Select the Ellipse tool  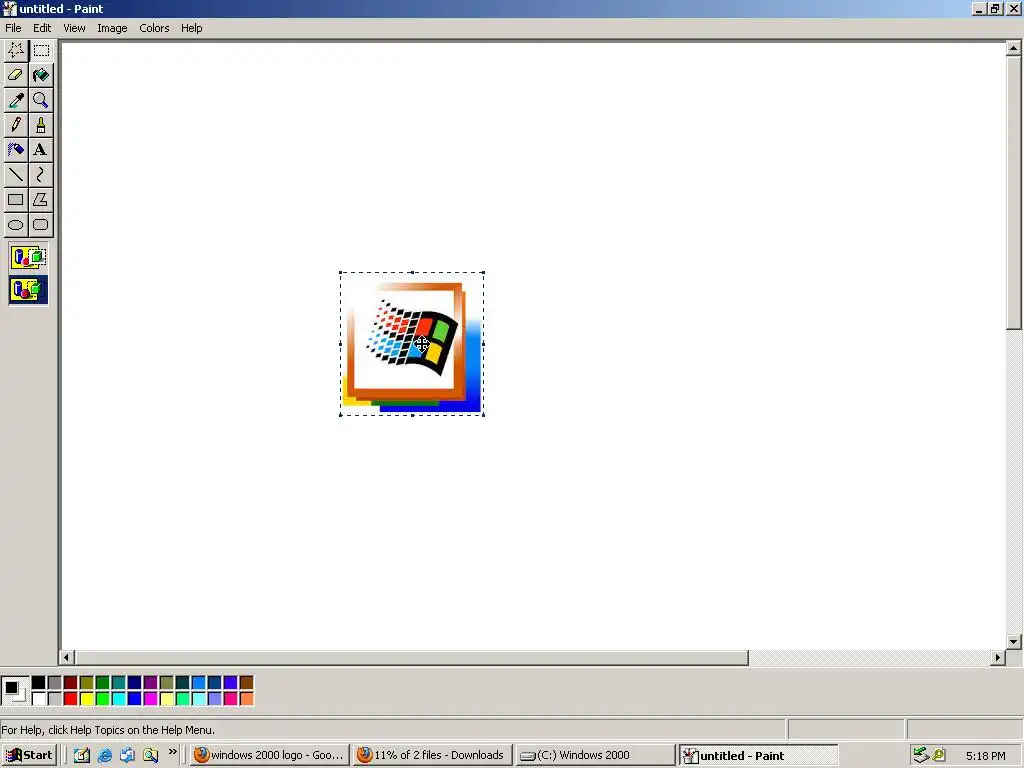coord(16,225)
